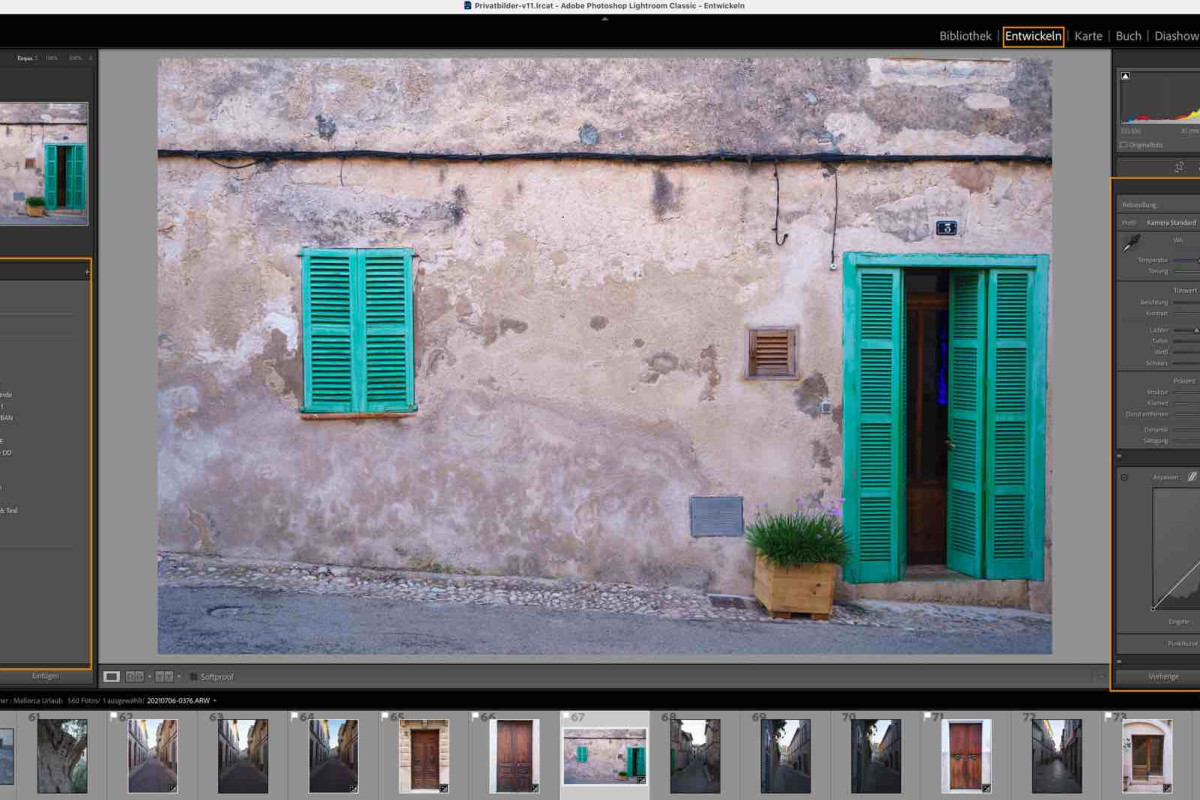The height and width of the screenshot is (800, 1200).
Task: Click the Vorherige button
Action: click(x=1162, y=677)
